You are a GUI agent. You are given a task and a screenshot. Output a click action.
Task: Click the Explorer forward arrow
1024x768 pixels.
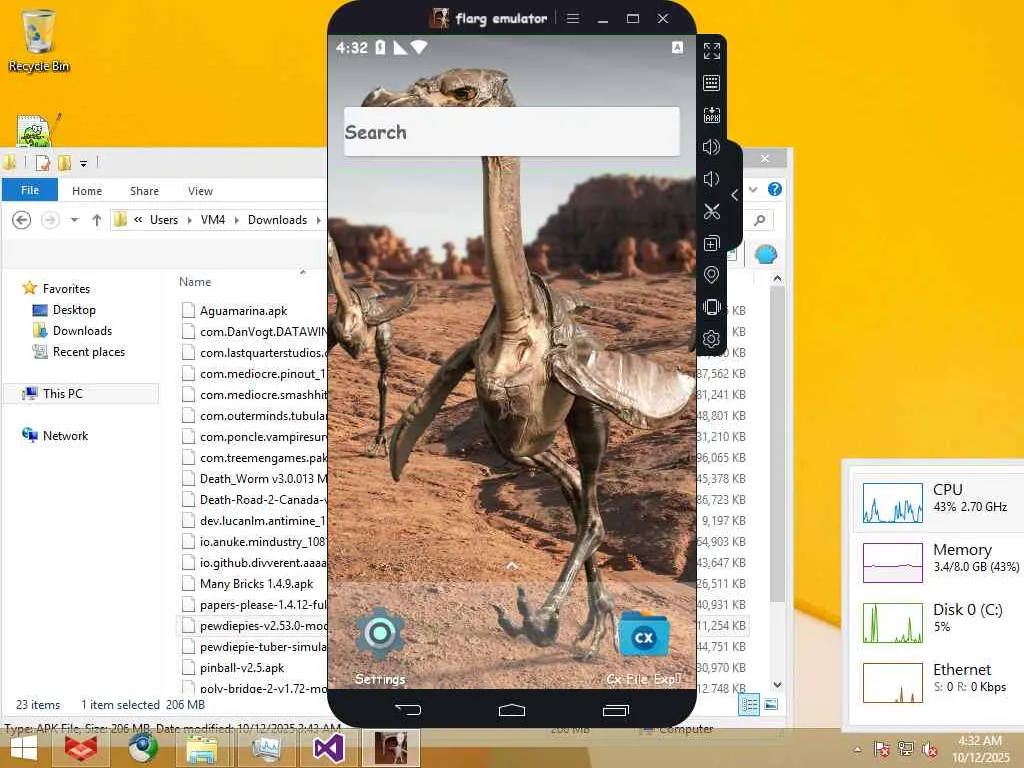click(x=50, y=220)
